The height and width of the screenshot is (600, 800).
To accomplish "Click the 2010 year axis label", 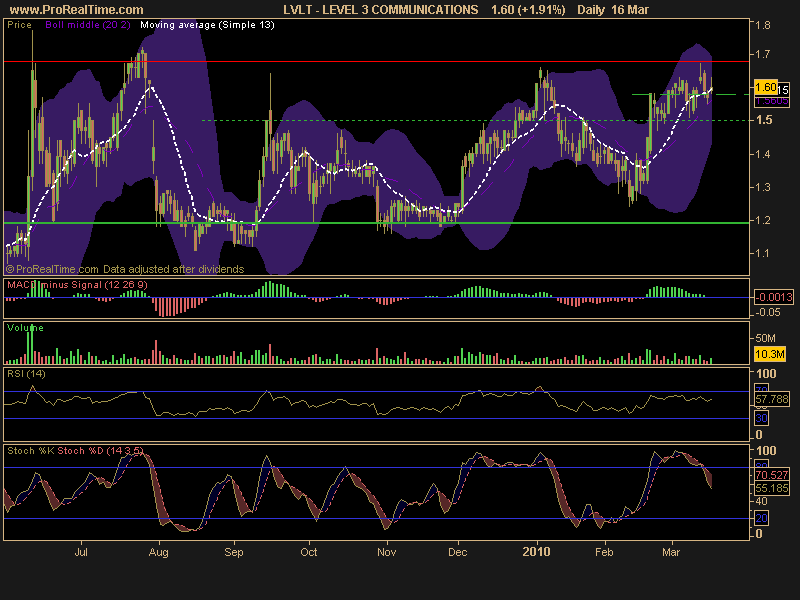I will pos(537,552).
